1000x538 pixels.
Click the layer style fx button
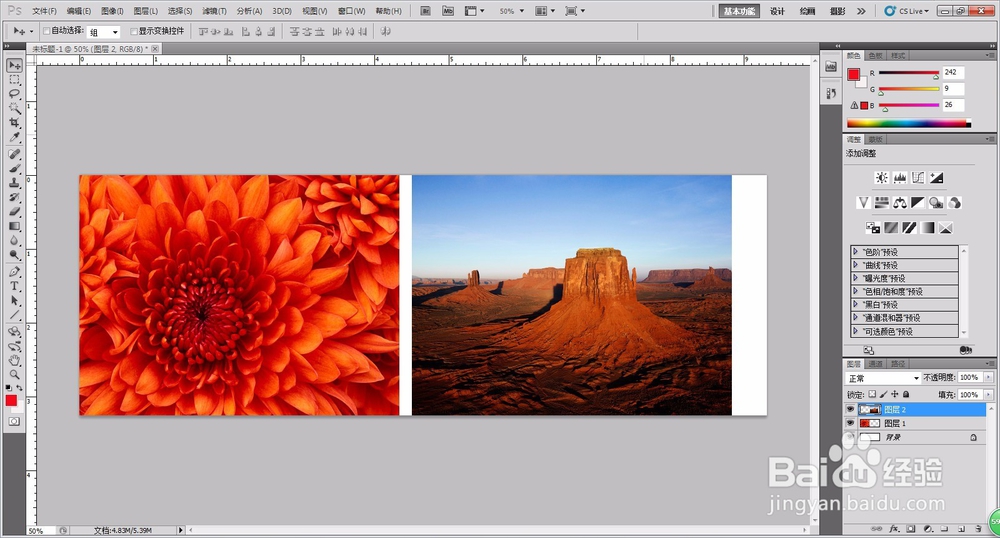(x=894, y=528)
